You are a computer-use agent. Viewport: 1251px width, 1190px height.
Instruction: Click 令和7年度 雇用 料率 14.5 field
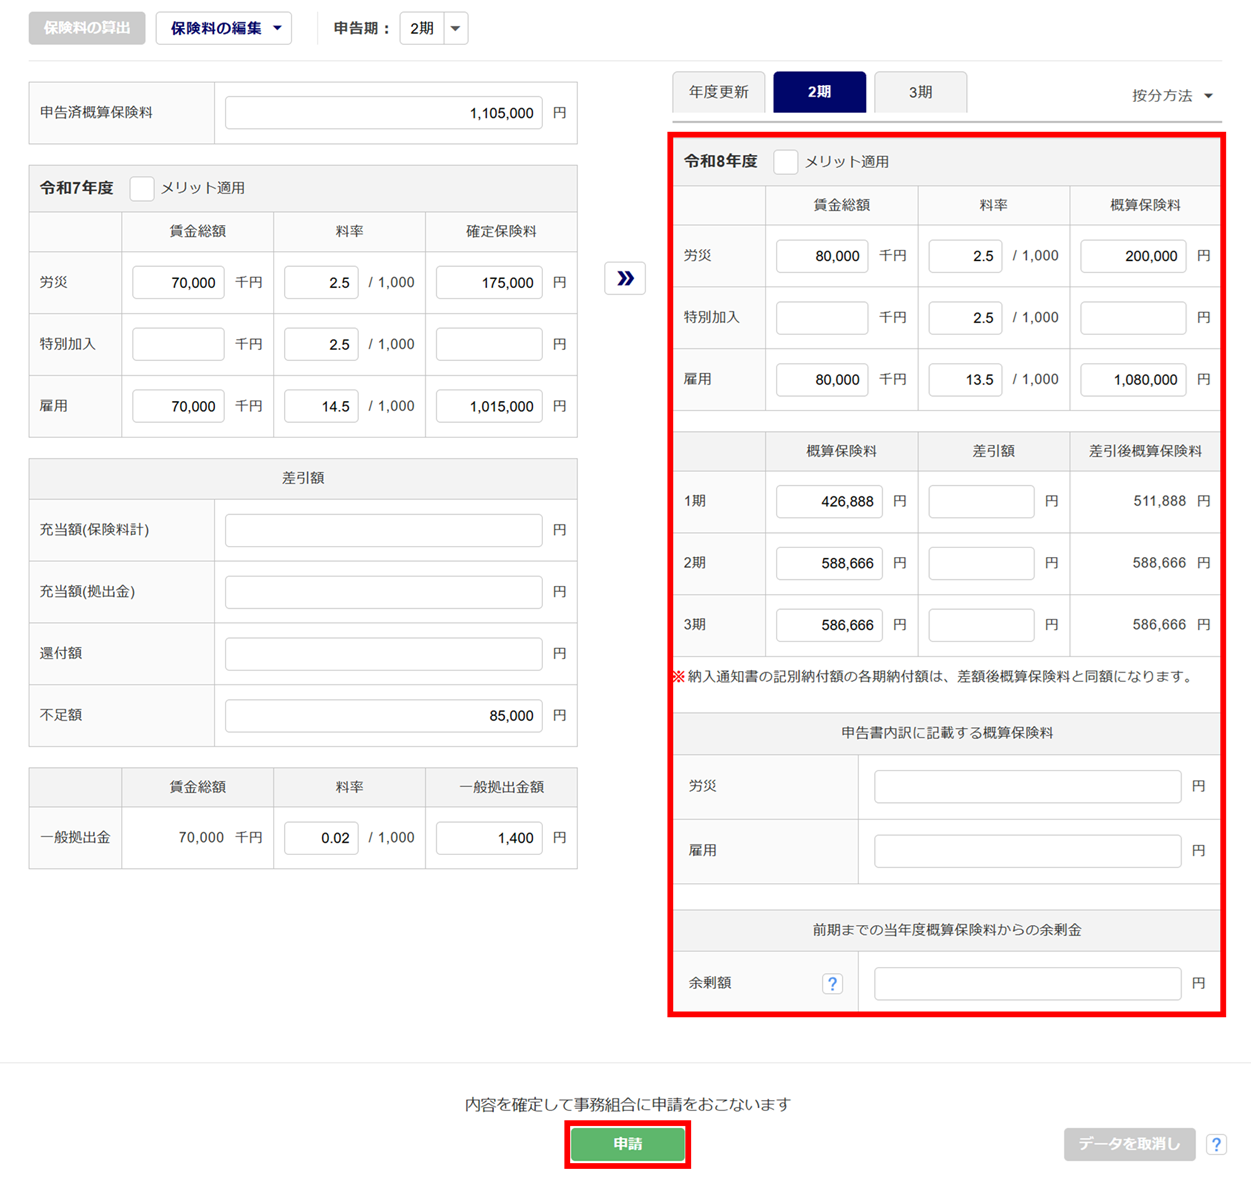tap(321, 406)
